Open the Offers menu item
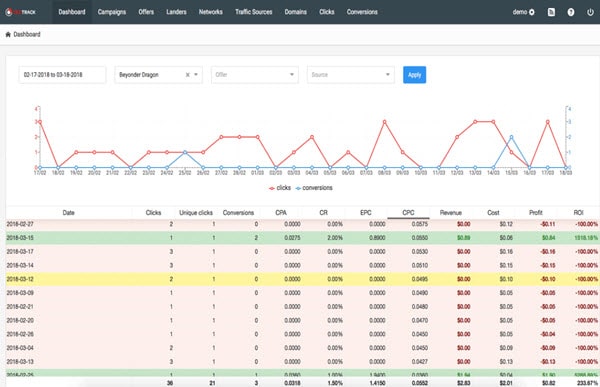The width and height of the screenshot is (600, 387). click(x=146, y=12)
